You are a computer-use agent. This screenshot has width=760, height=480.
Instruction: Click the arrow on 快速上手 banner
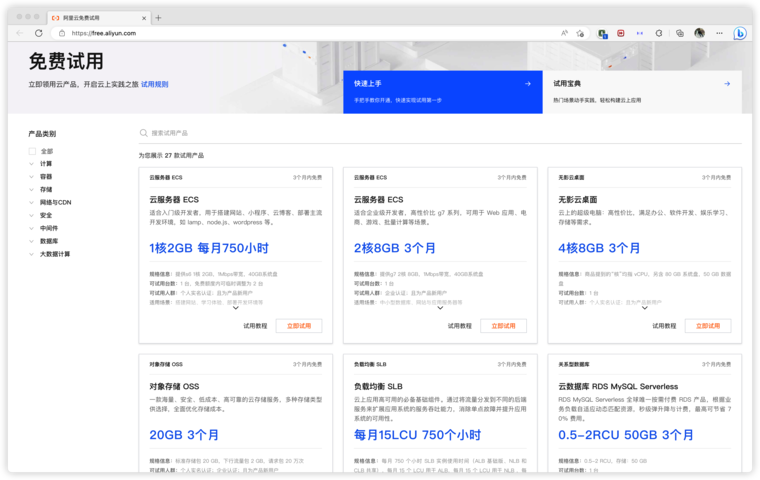(528, 84)
